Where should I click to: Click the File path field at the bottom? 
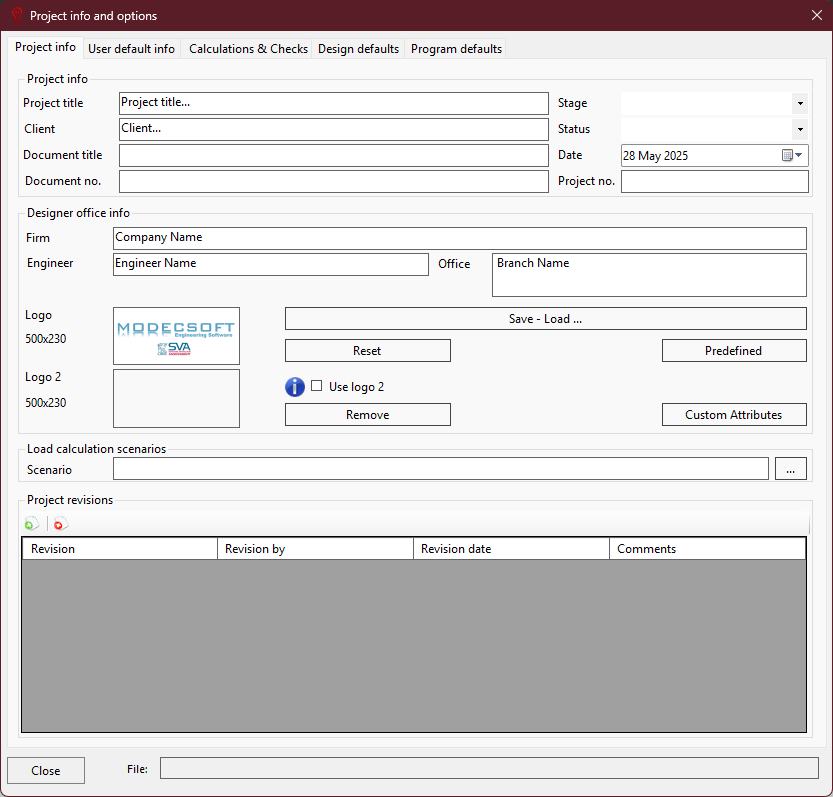click(489, 768)
